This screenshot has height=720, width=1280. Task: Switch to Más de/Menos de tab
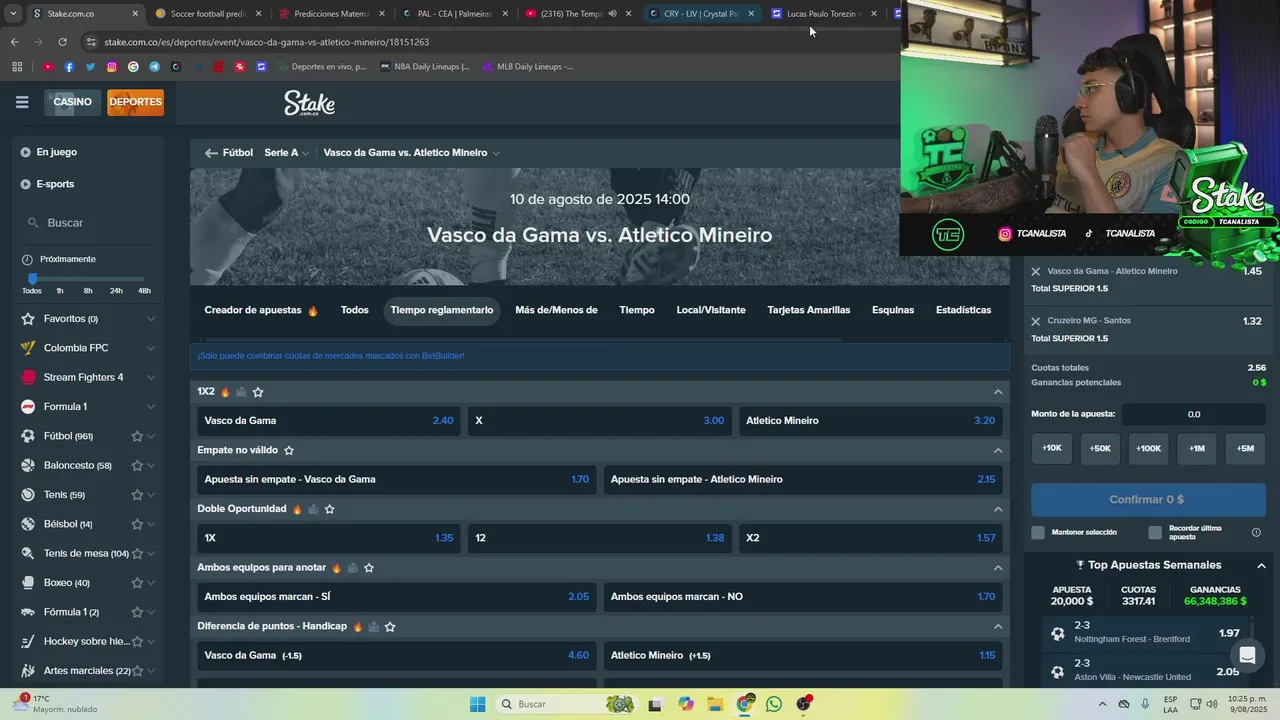556,310
